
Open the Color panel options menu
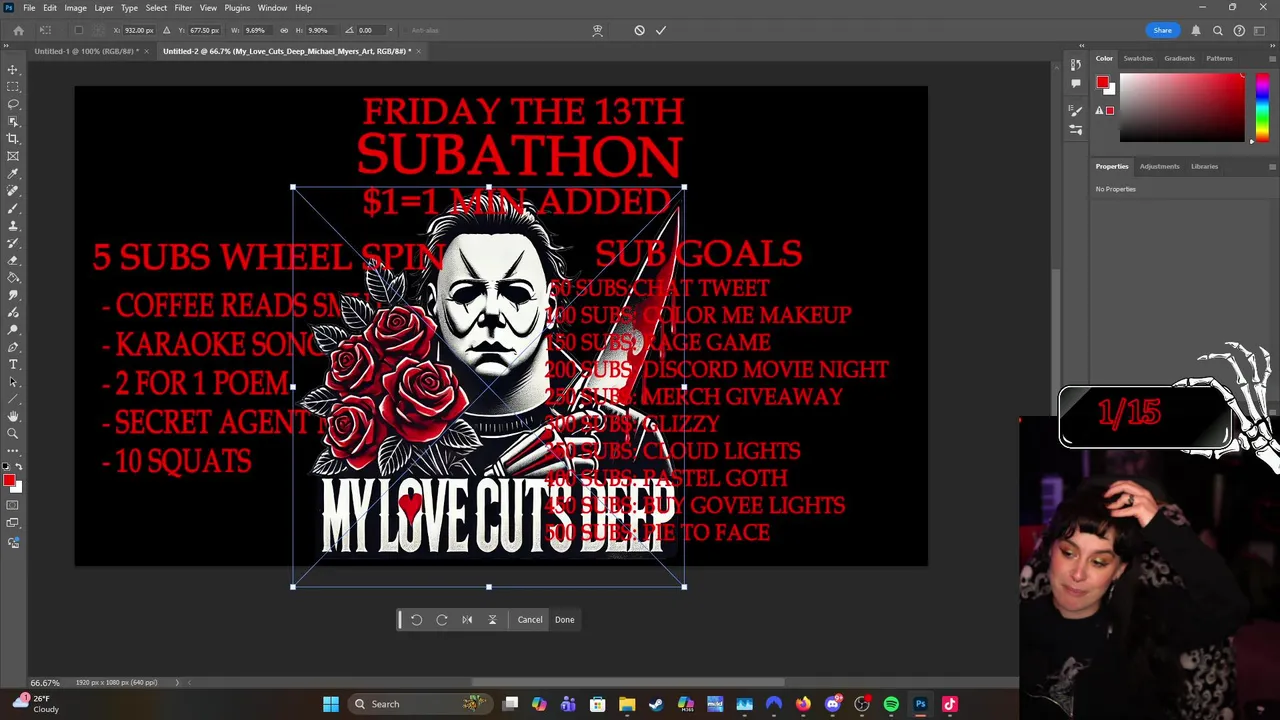click(1272, 58)
